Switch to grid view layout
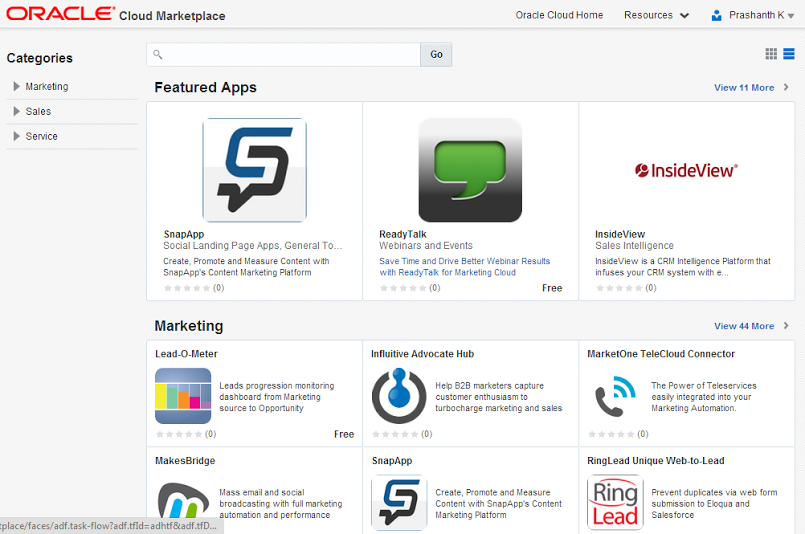 [771, 54]
